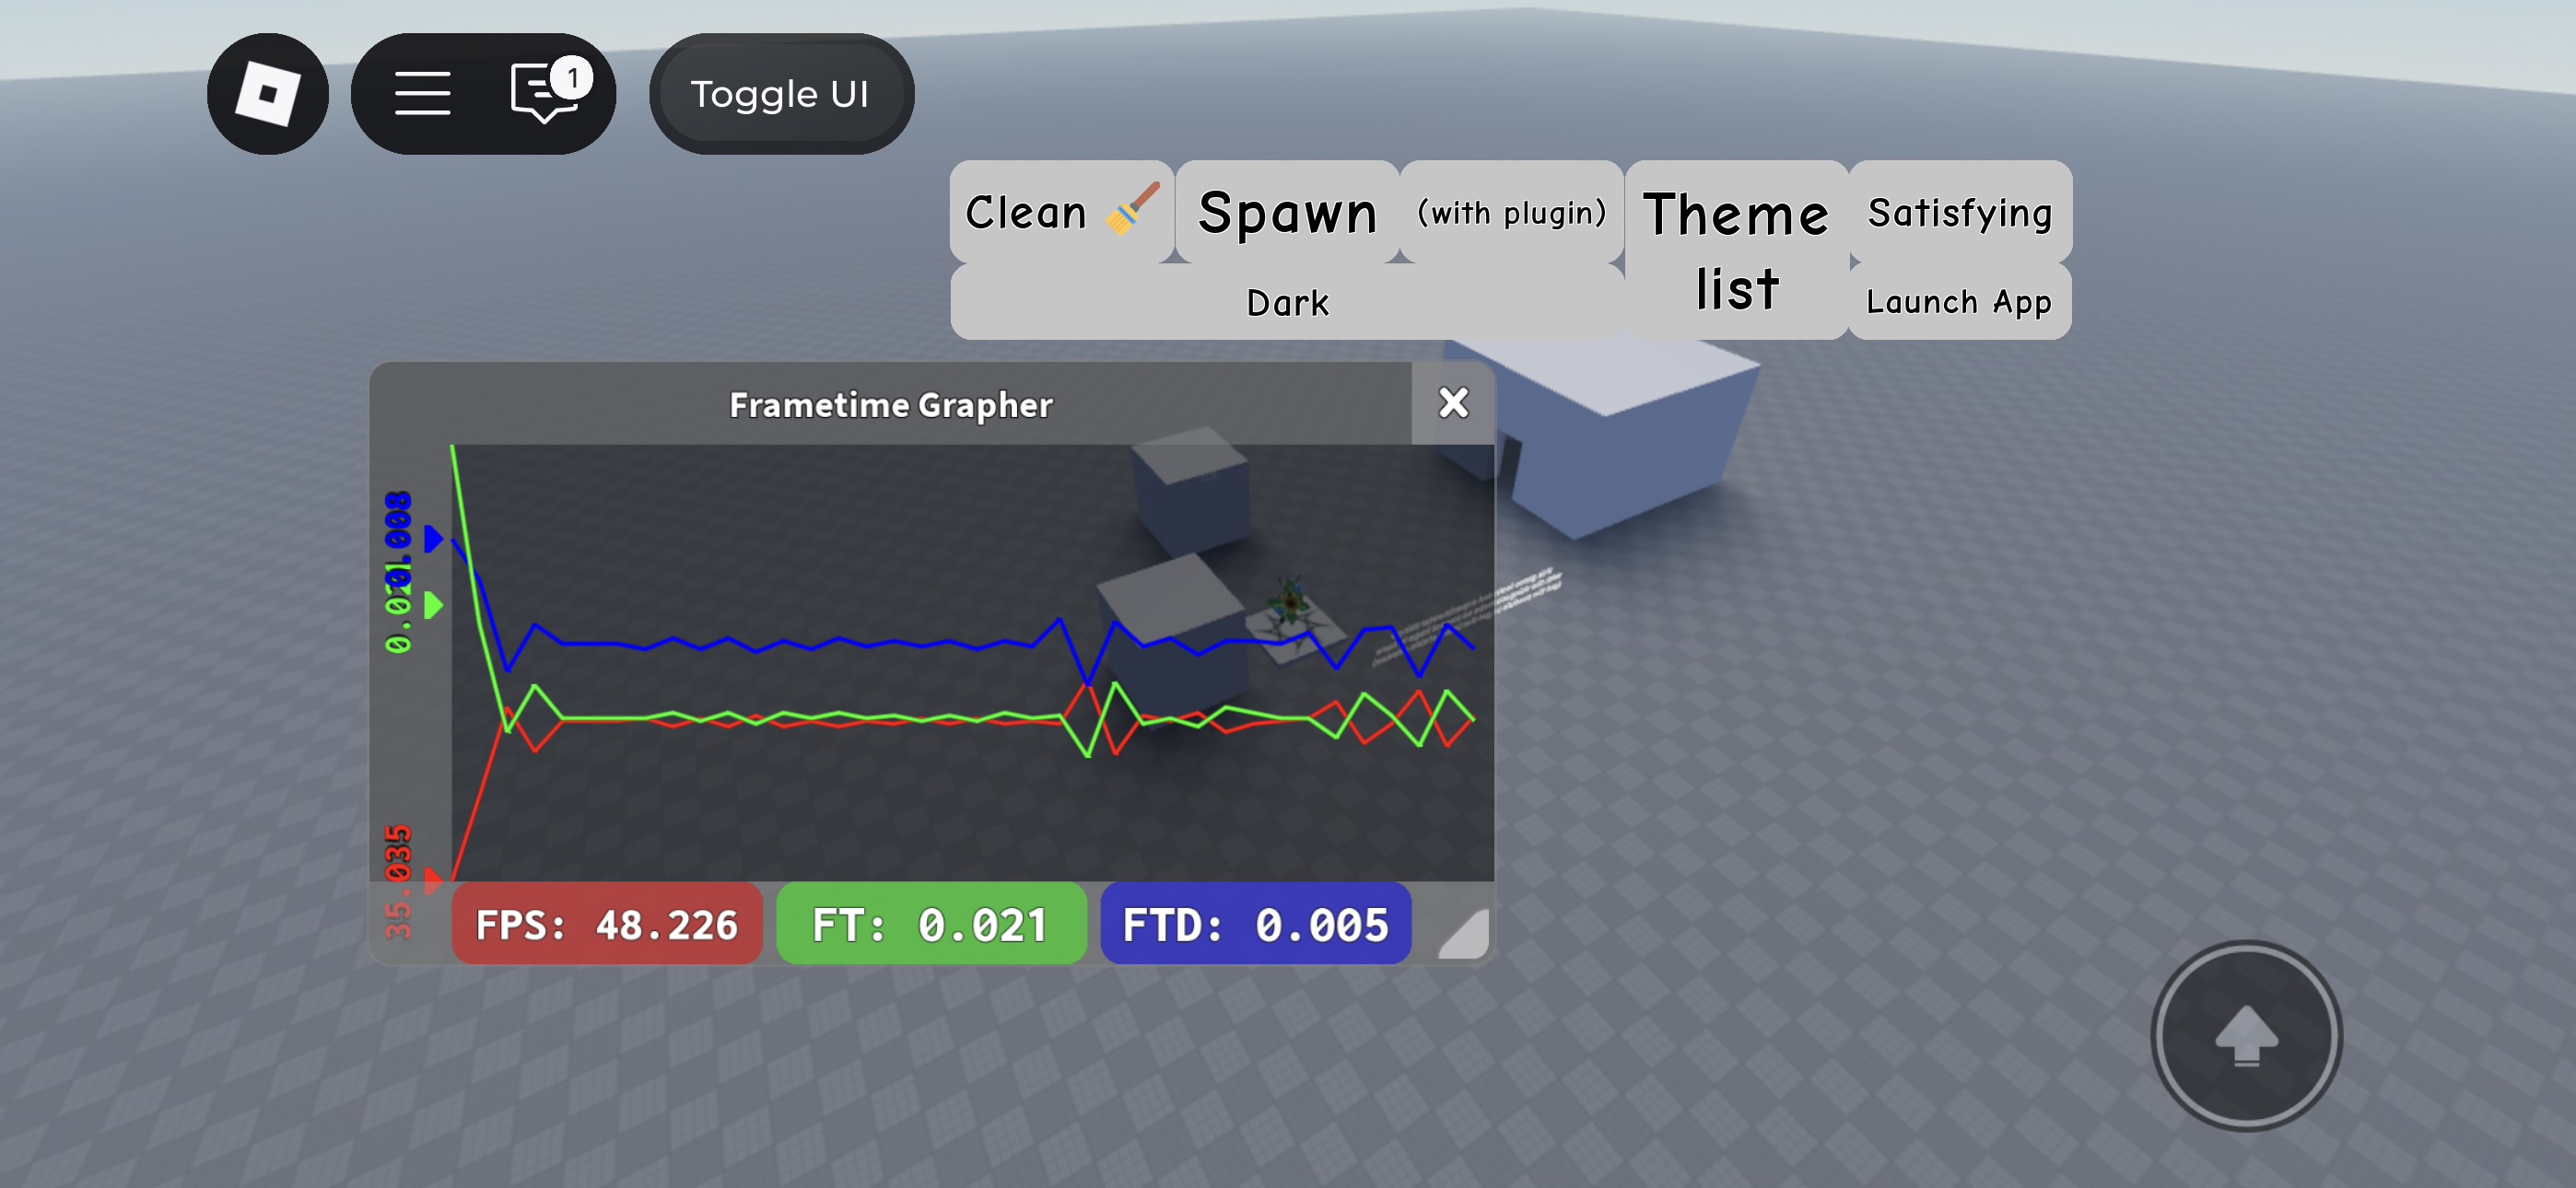The height and width of the screenshot is (1188, 2576).
Task: Open the Theme list
Action: [1736, 250]
